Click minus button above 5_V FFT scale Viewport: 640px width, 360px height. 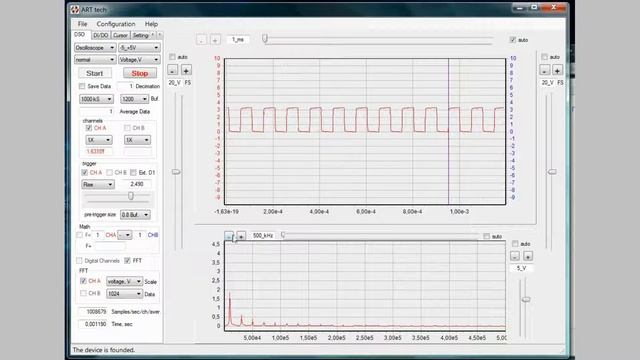515,256
